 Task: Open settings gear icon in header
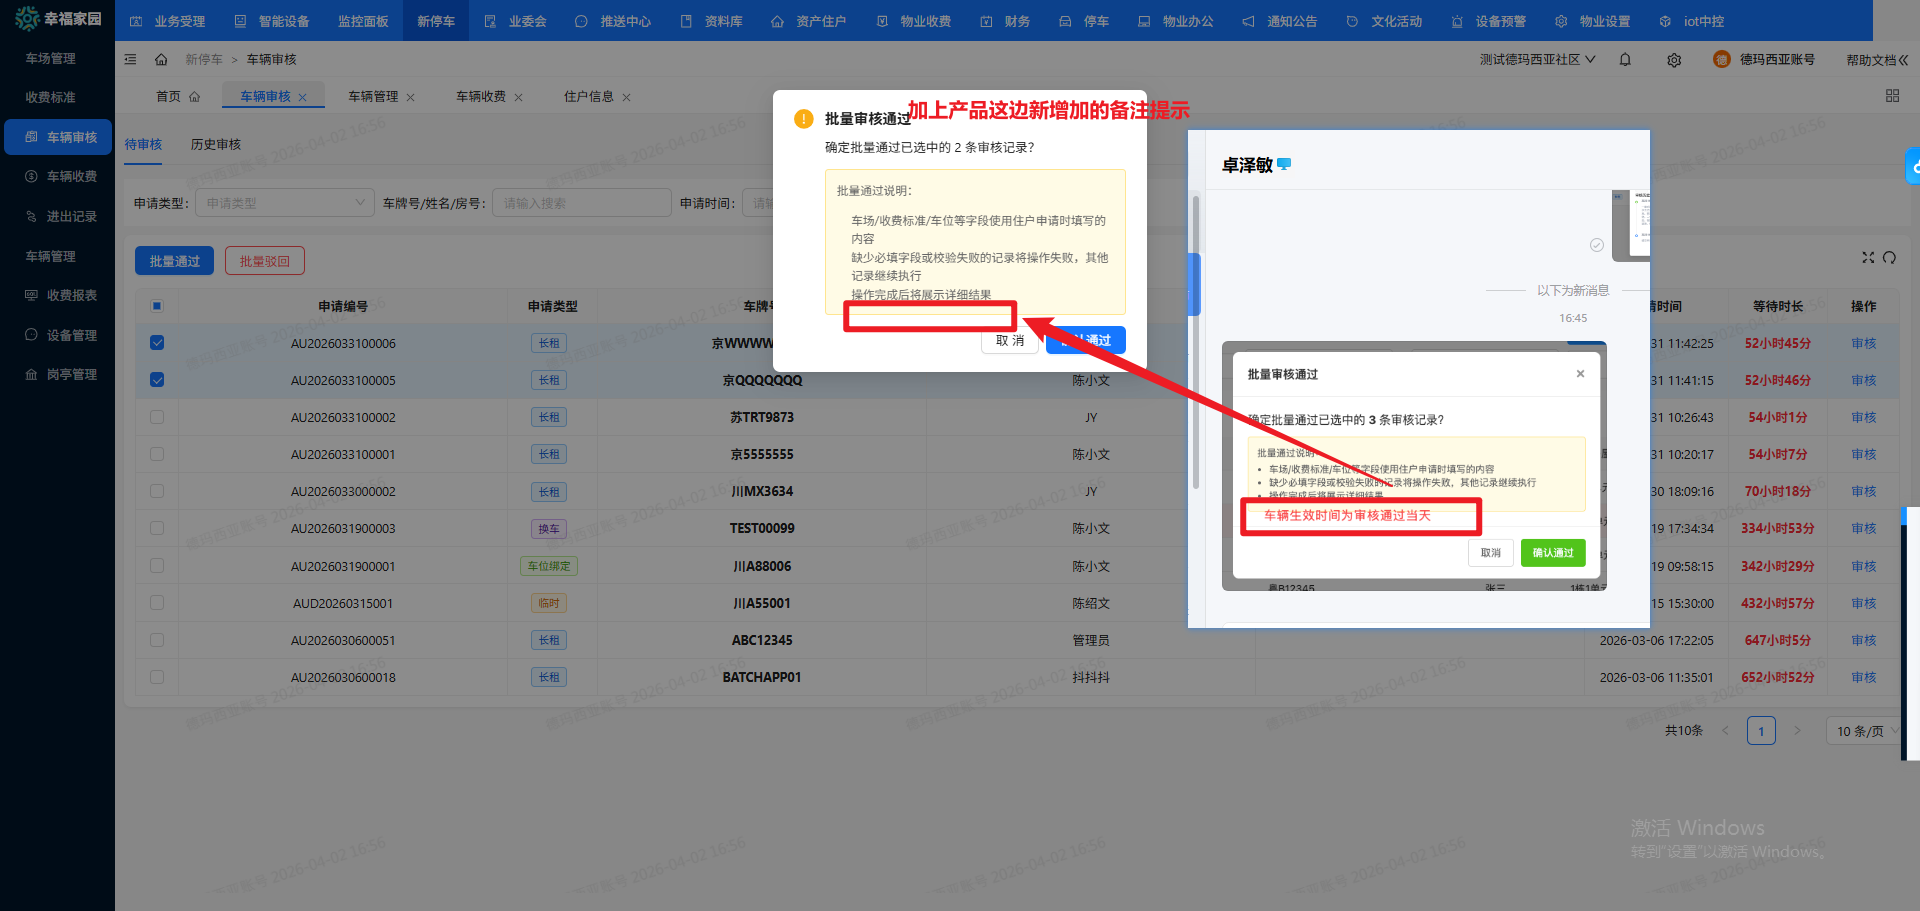pyautogui.click(x=1674, y=60)
